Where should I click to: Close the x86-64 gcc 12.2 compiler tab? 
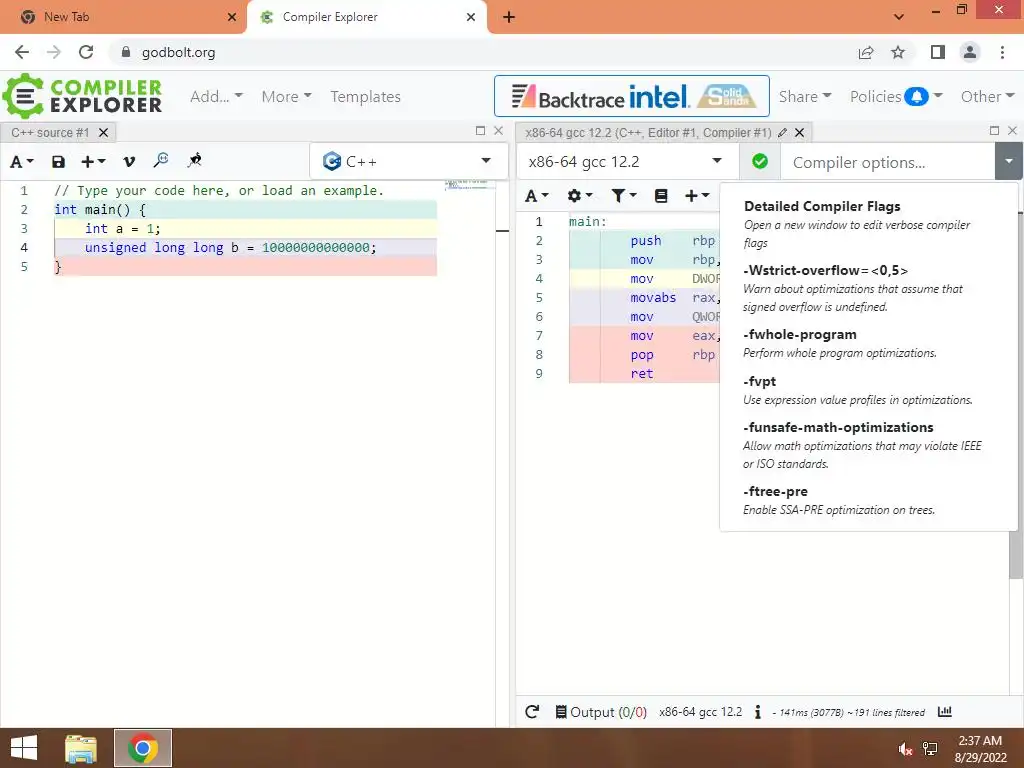799,133
